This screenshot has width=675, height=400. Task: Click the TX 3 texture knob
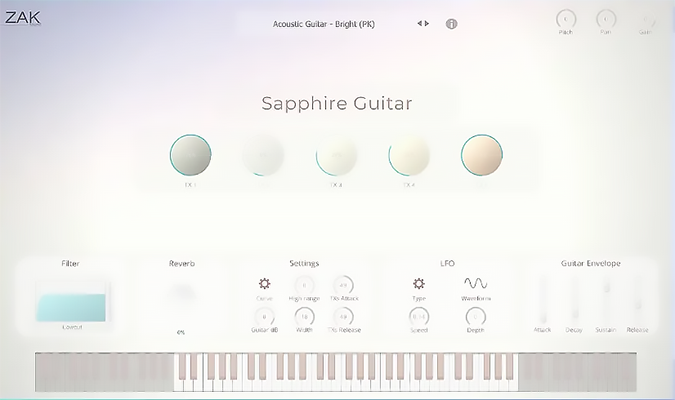(x=336, y=155)
